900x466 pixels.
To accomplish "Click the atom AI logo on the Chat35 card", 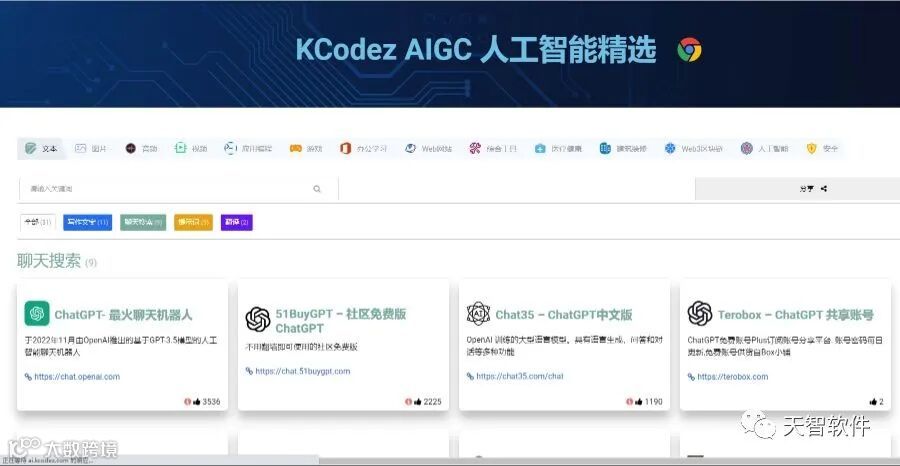I will click(478, 313).
